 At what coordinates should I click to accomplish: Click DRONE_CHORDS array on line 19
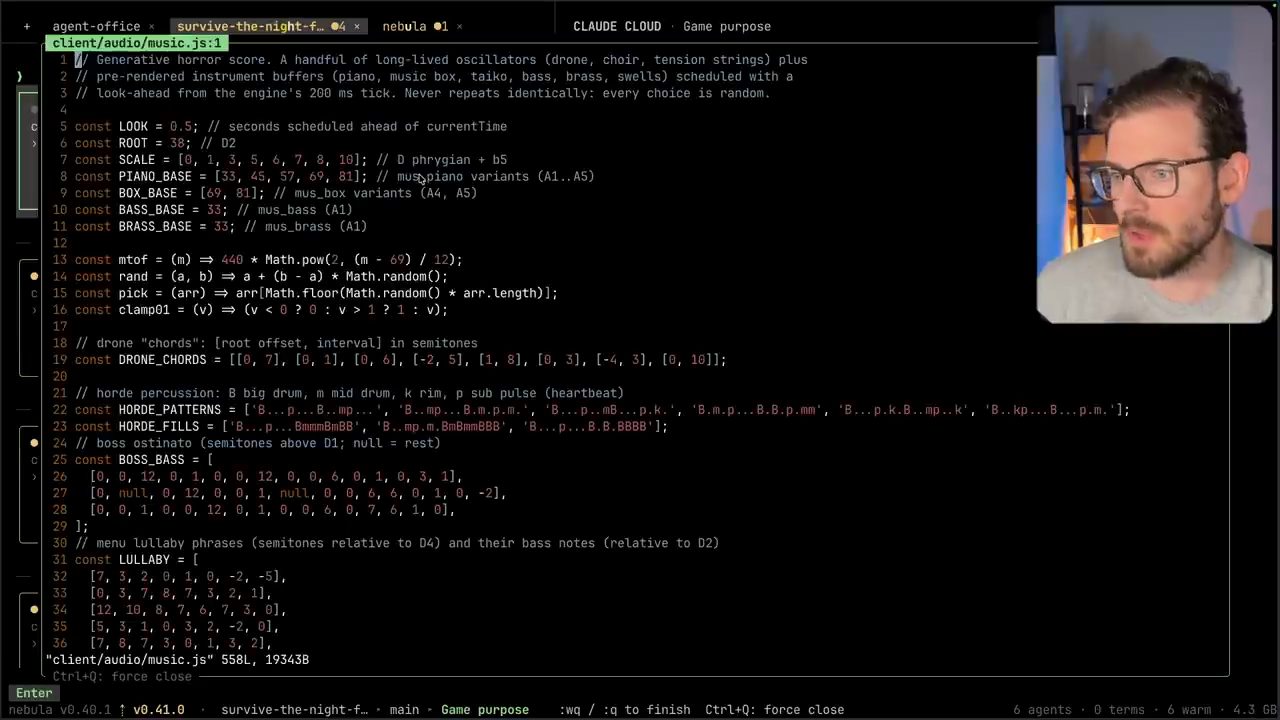pyautogui.click(x=401, y=360)
